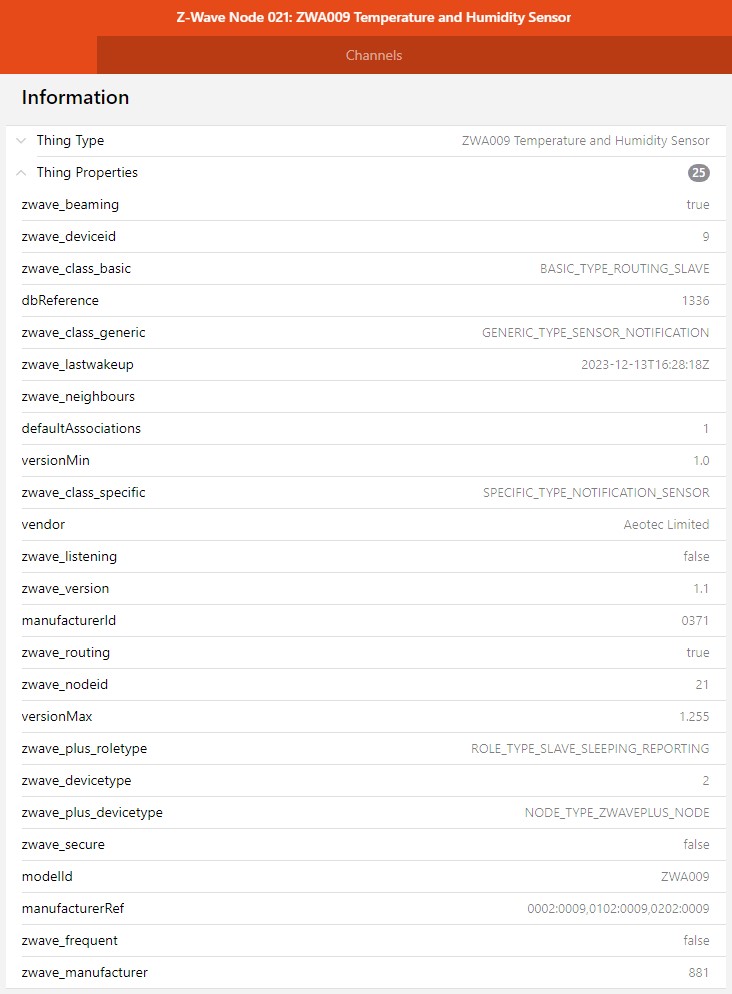Image resolution: width=732 pixels, height=994 pixels.
Task: Click the zwave_secure false value
Action: pos(697,844)
